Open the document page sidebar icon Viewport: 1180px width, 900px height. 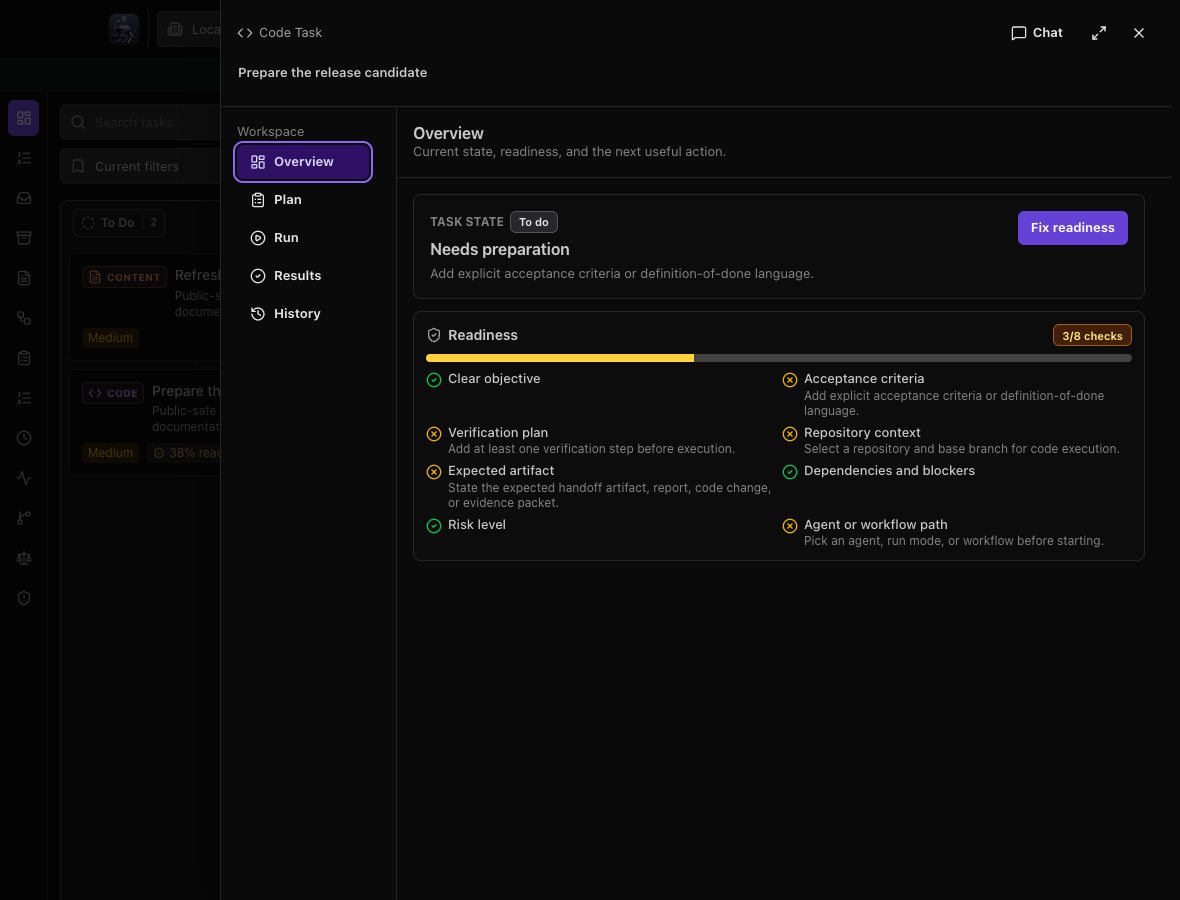24,278
